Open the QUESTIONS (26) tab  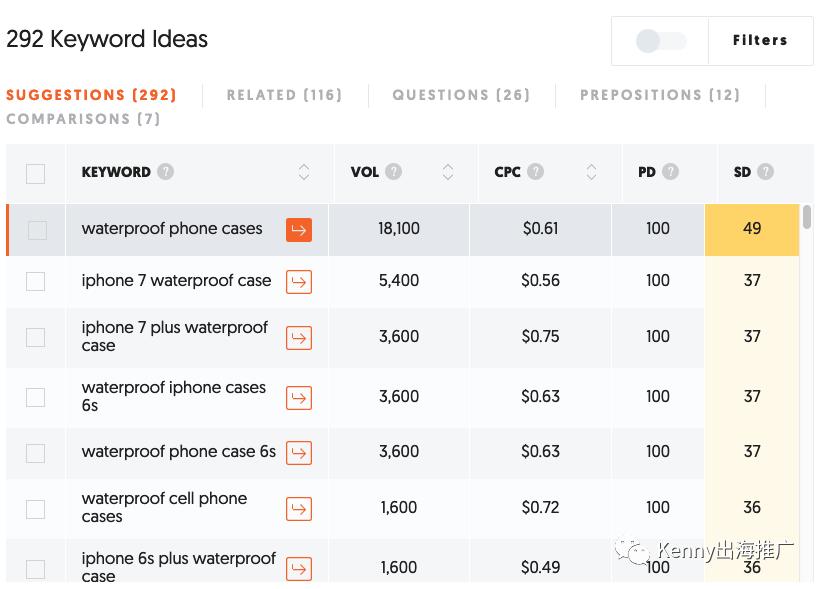coord(461,95)
